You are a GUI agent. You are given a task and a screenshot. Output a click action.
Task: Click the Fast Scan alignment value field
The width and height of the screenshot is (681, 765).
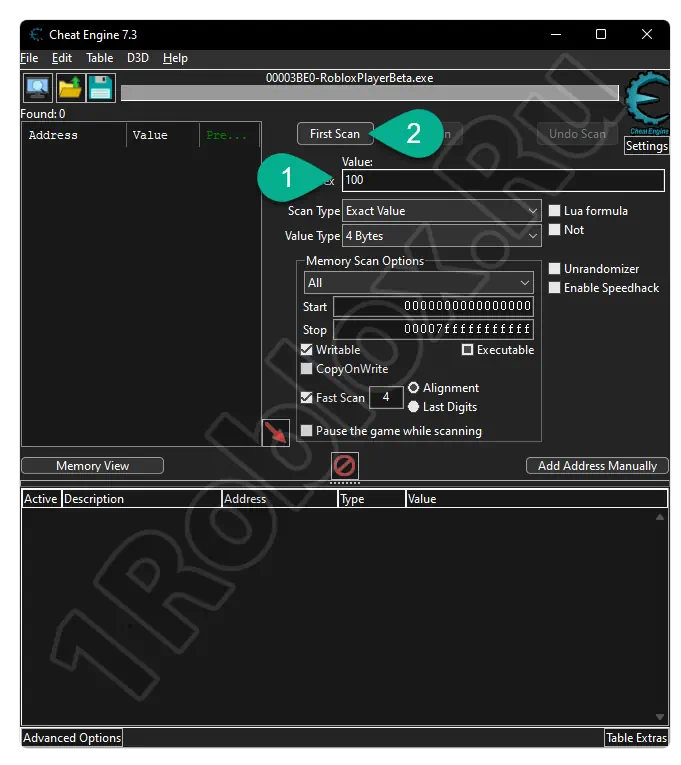[386, 397]
